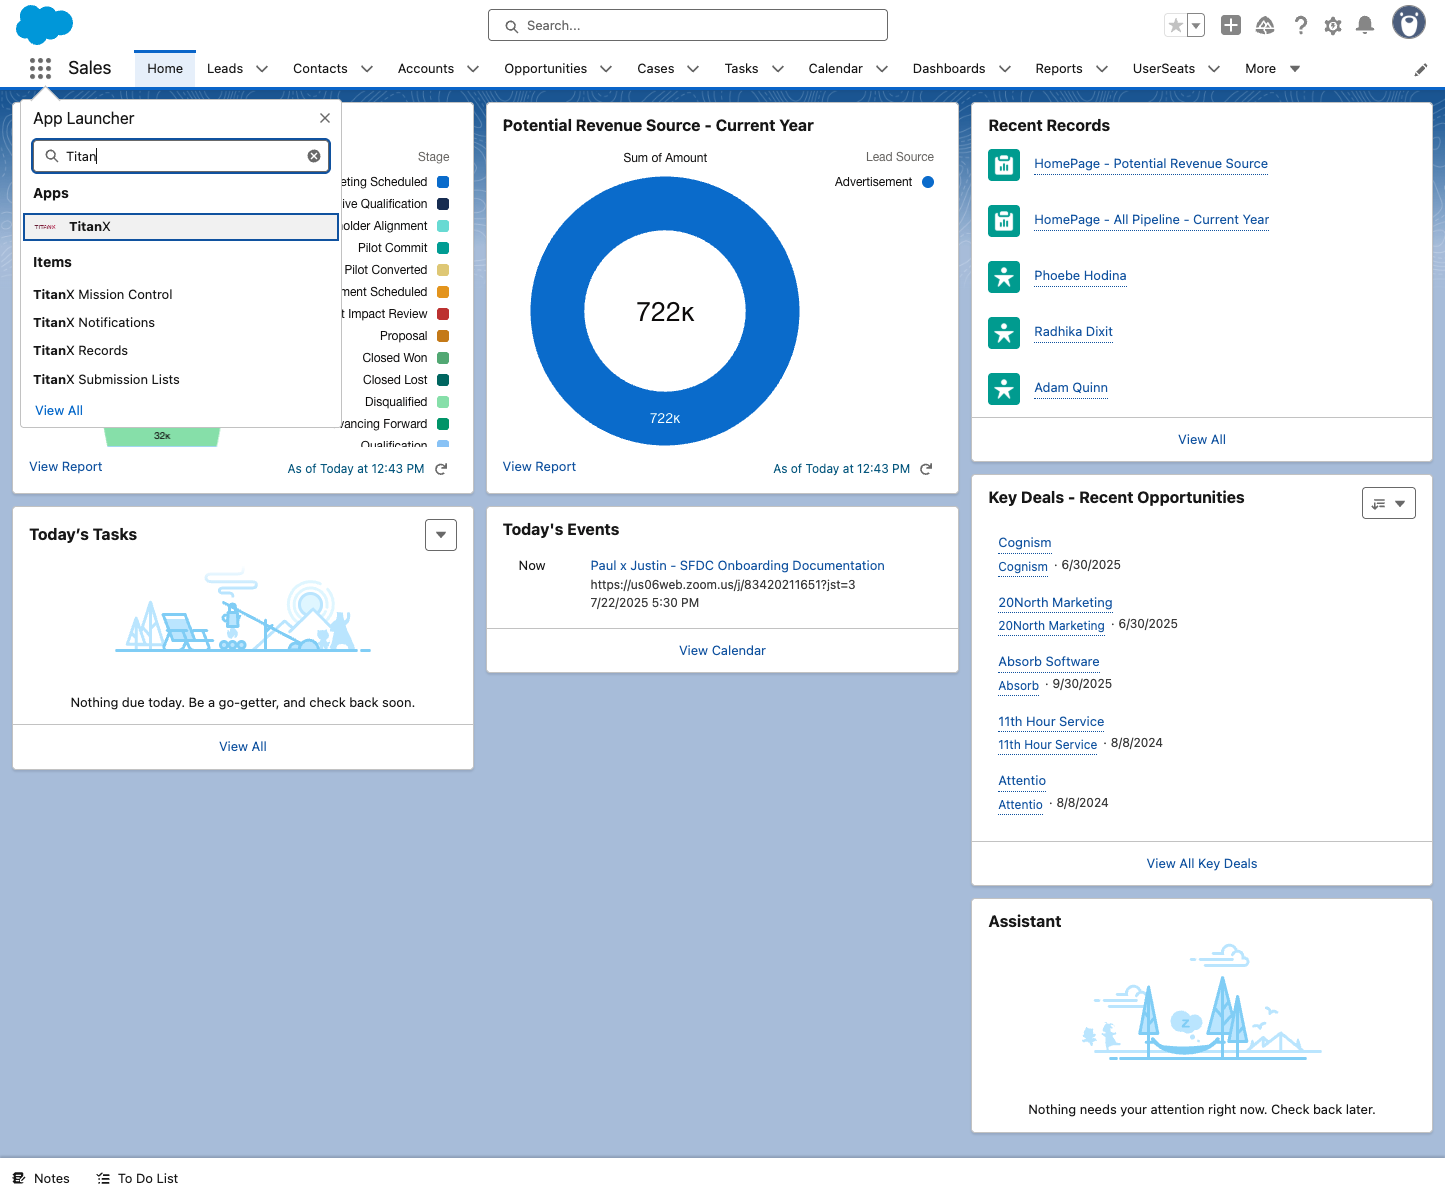The width and height of the screenshot is (1445, 1198).
Task: Click the pencil icon to edit navigation
Action: [x=1421, y=70]
